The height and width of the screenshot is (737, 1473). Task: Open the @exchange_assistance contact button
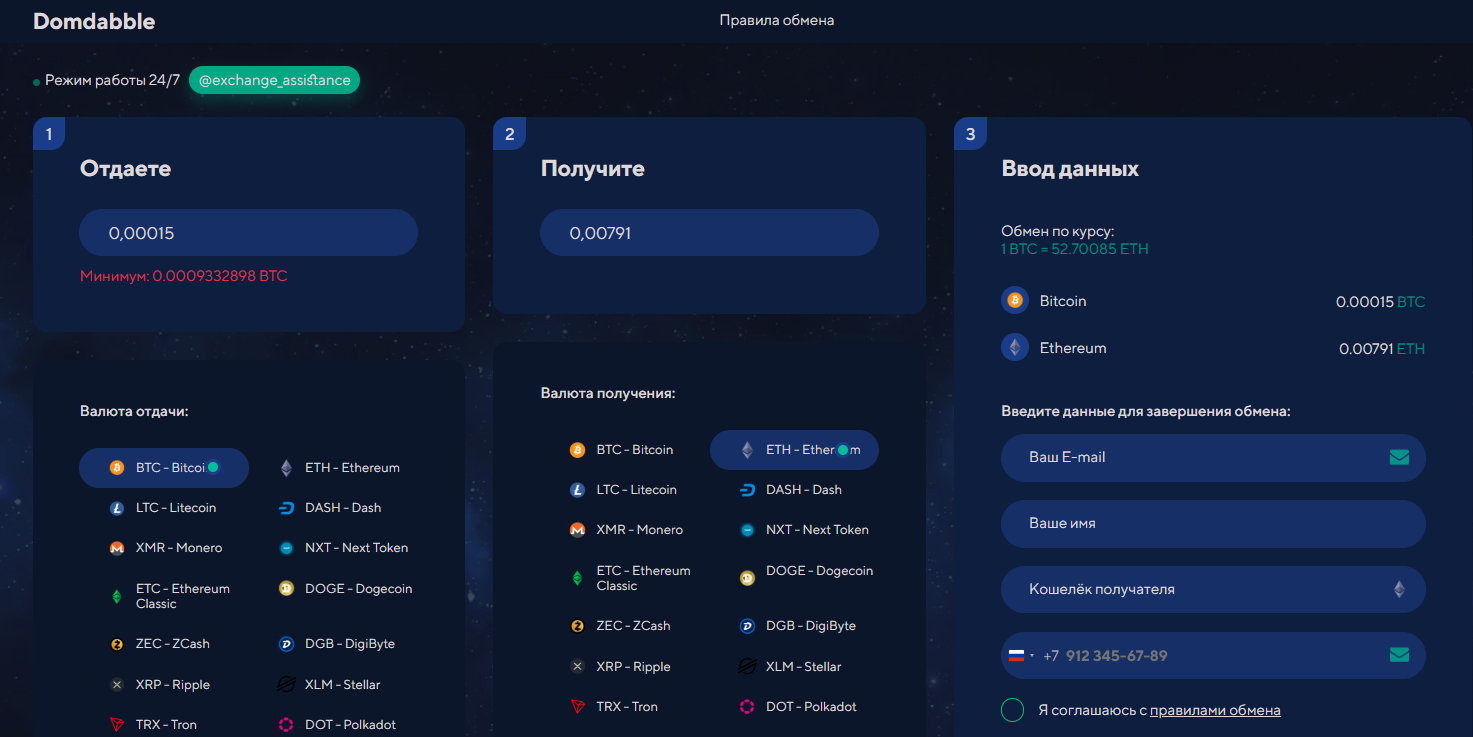(x=274, y=80)
